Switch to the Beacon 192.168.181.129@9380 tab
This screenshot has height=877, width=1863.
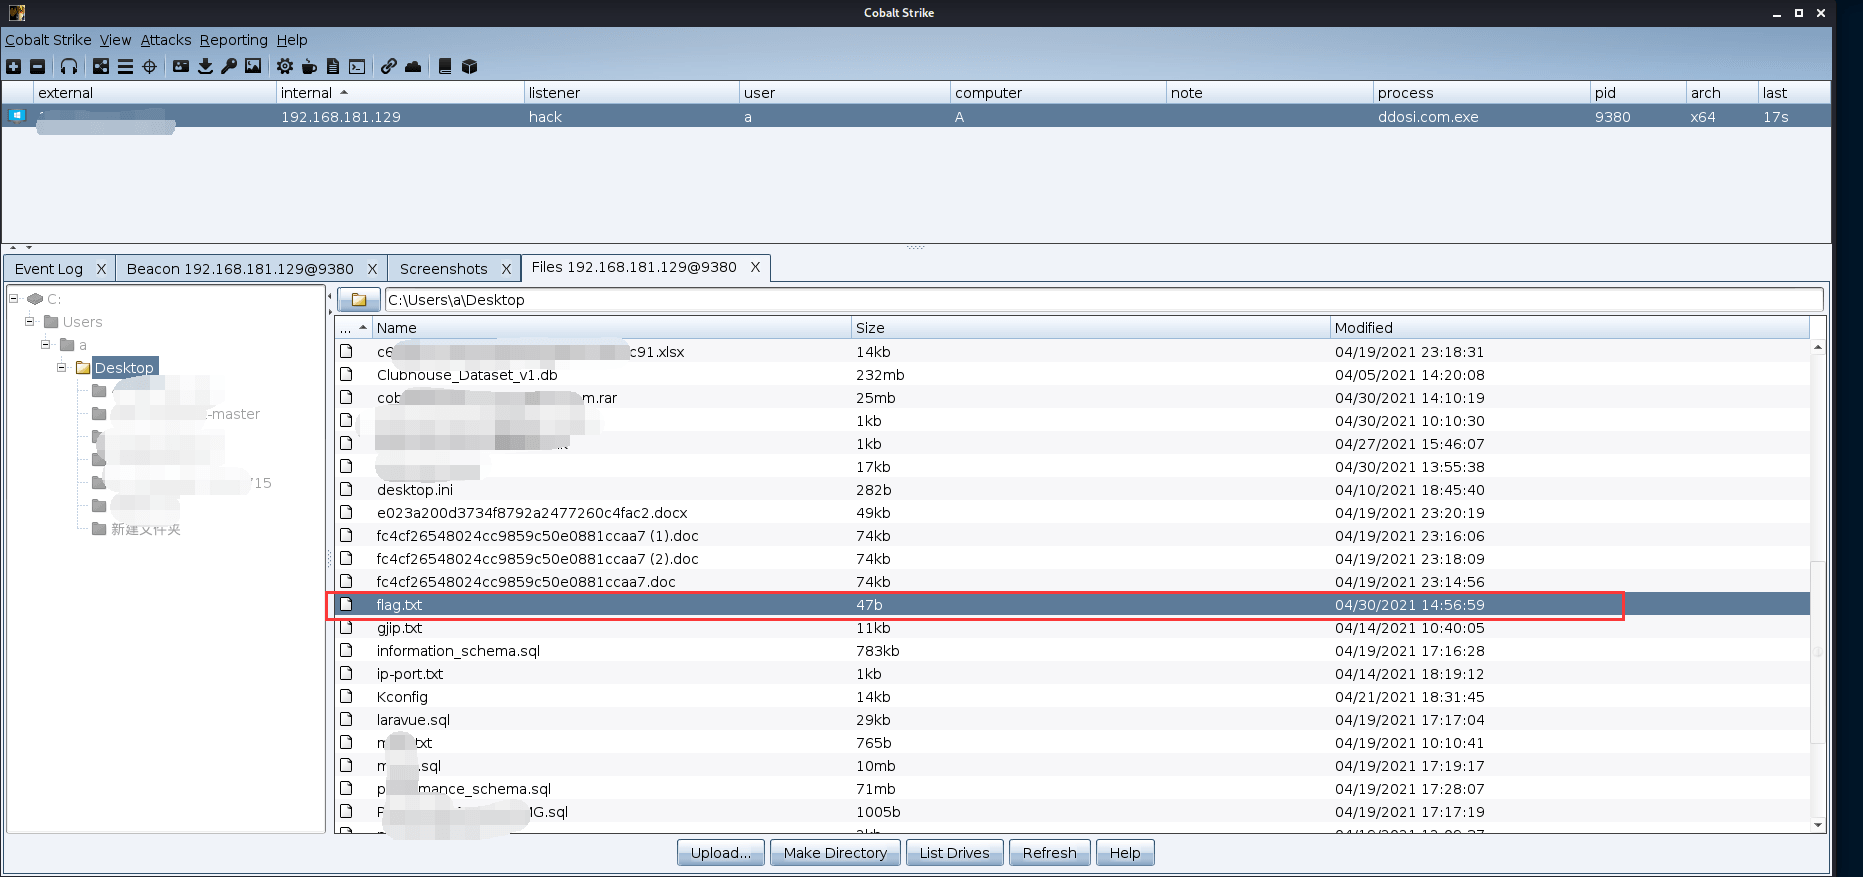(x=240, y=268)
